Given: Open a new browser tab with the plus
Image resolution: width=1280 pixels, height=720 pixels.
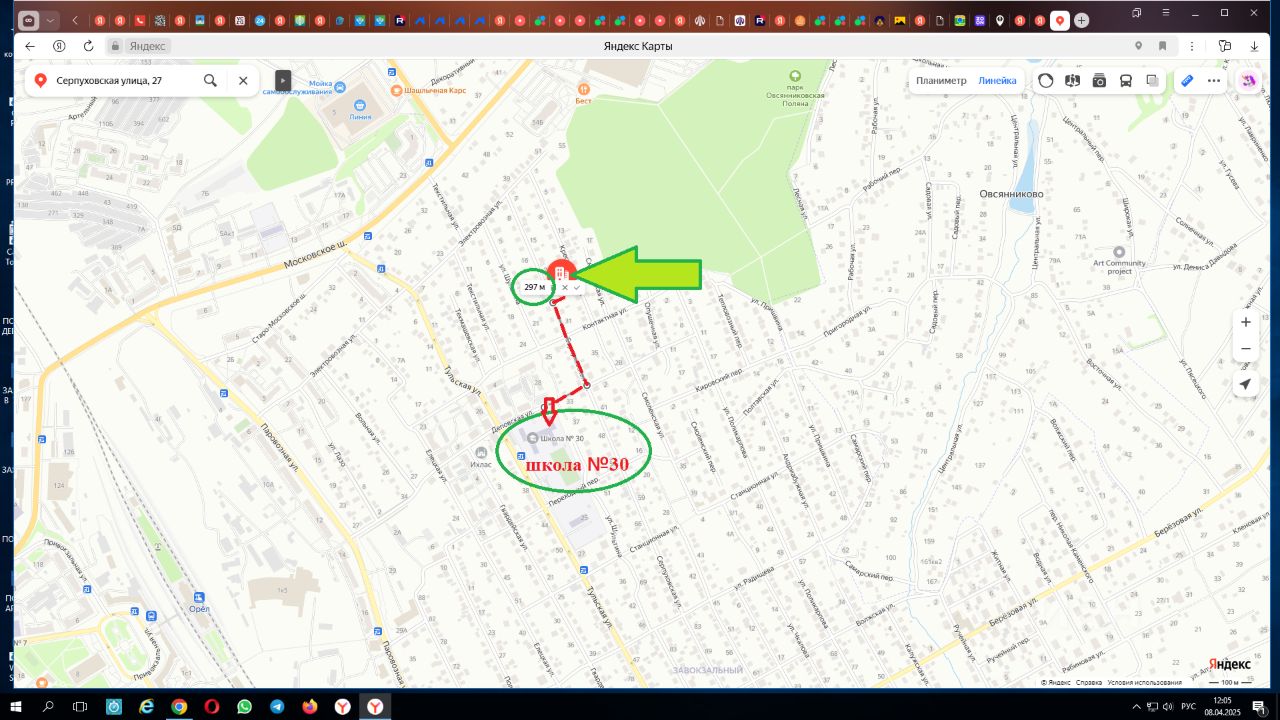Looking at the screenshot, I should point(1081,20).
